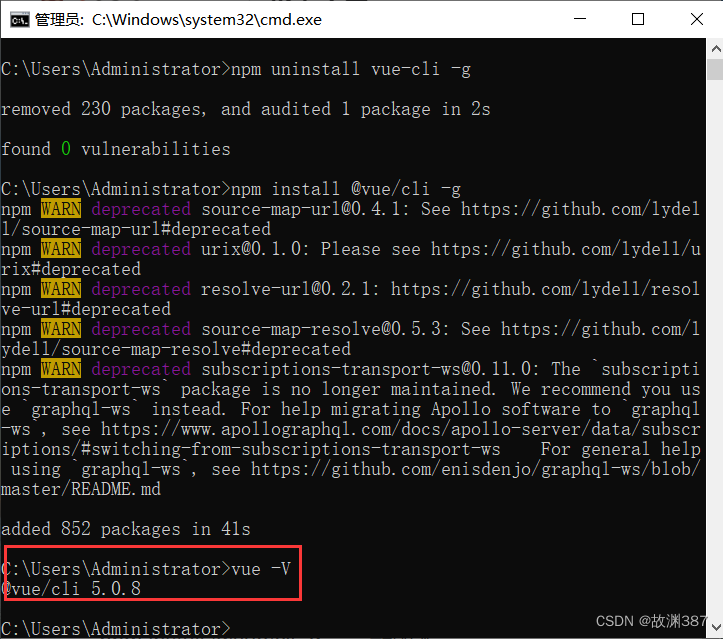Click 'deprecated' word before resolve-url@0.2.1
The height and width of the screenshot is (639, 723).
(x=141, y=289)
